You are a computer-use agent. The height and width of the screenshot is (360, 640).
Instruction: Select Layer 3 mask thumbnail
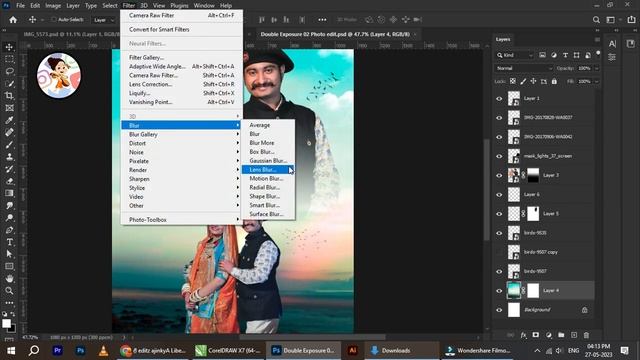click(x=533, y=175)
